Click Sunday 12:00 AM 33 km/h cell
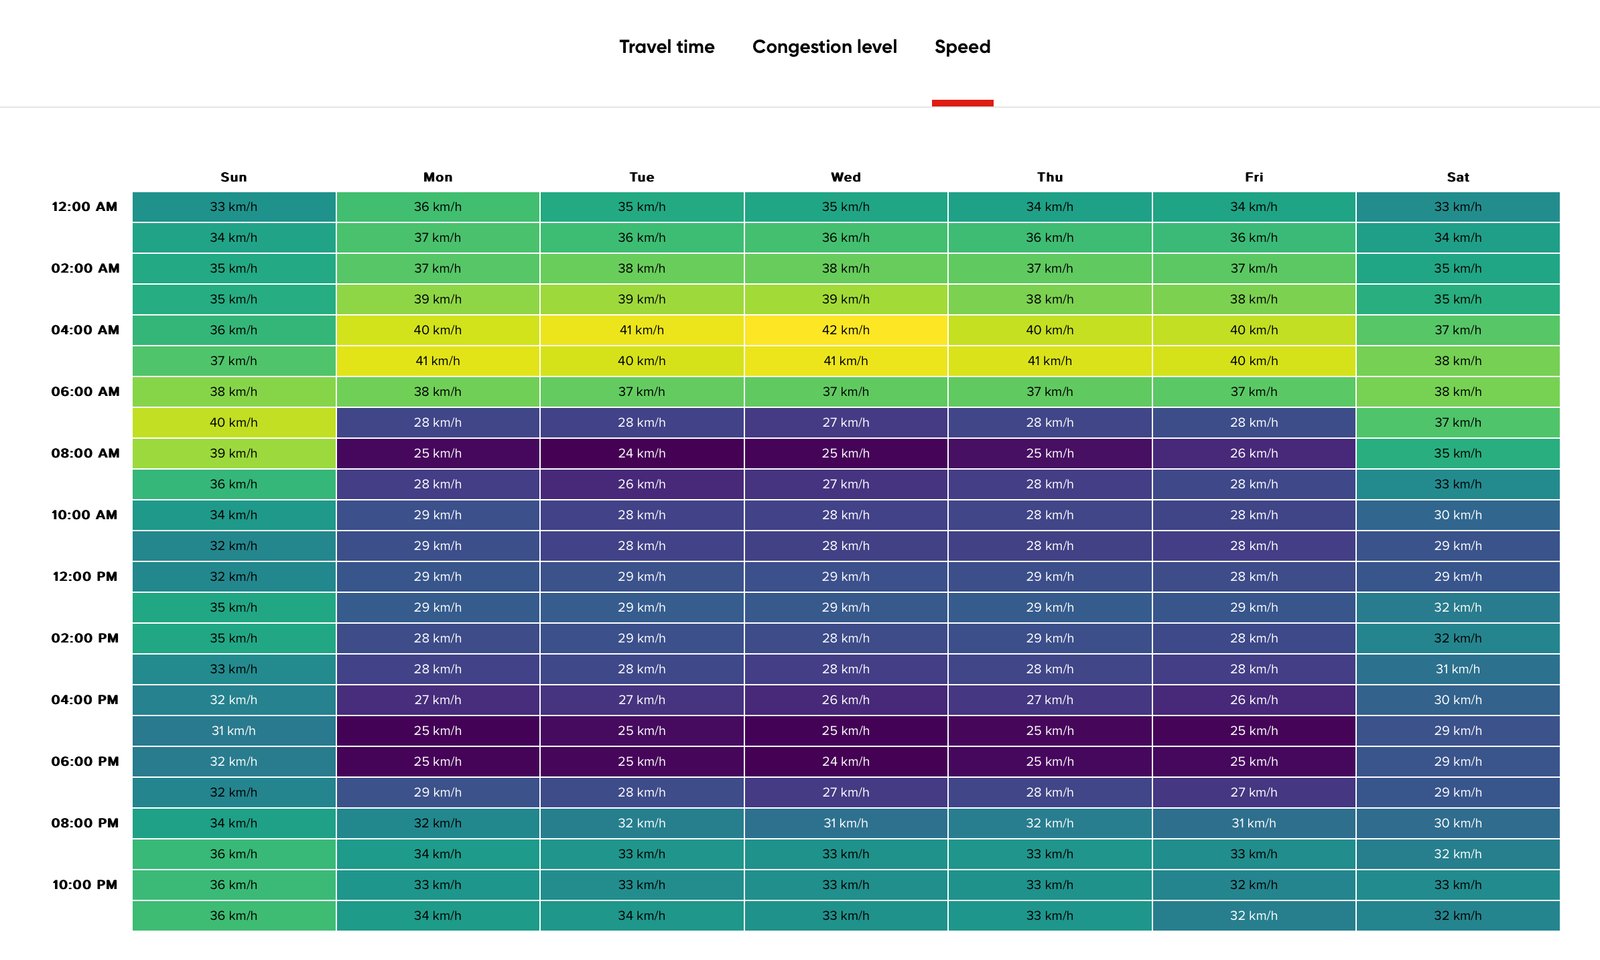Screen dimensions: 1600x960 (234, 207)
